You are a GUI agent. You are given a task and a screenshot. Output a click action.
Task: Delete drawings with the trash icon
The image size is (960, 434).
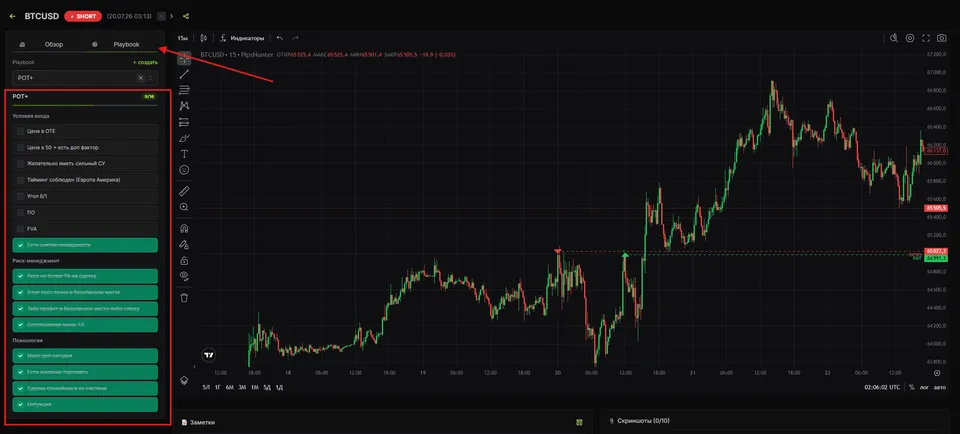point(184,298)
